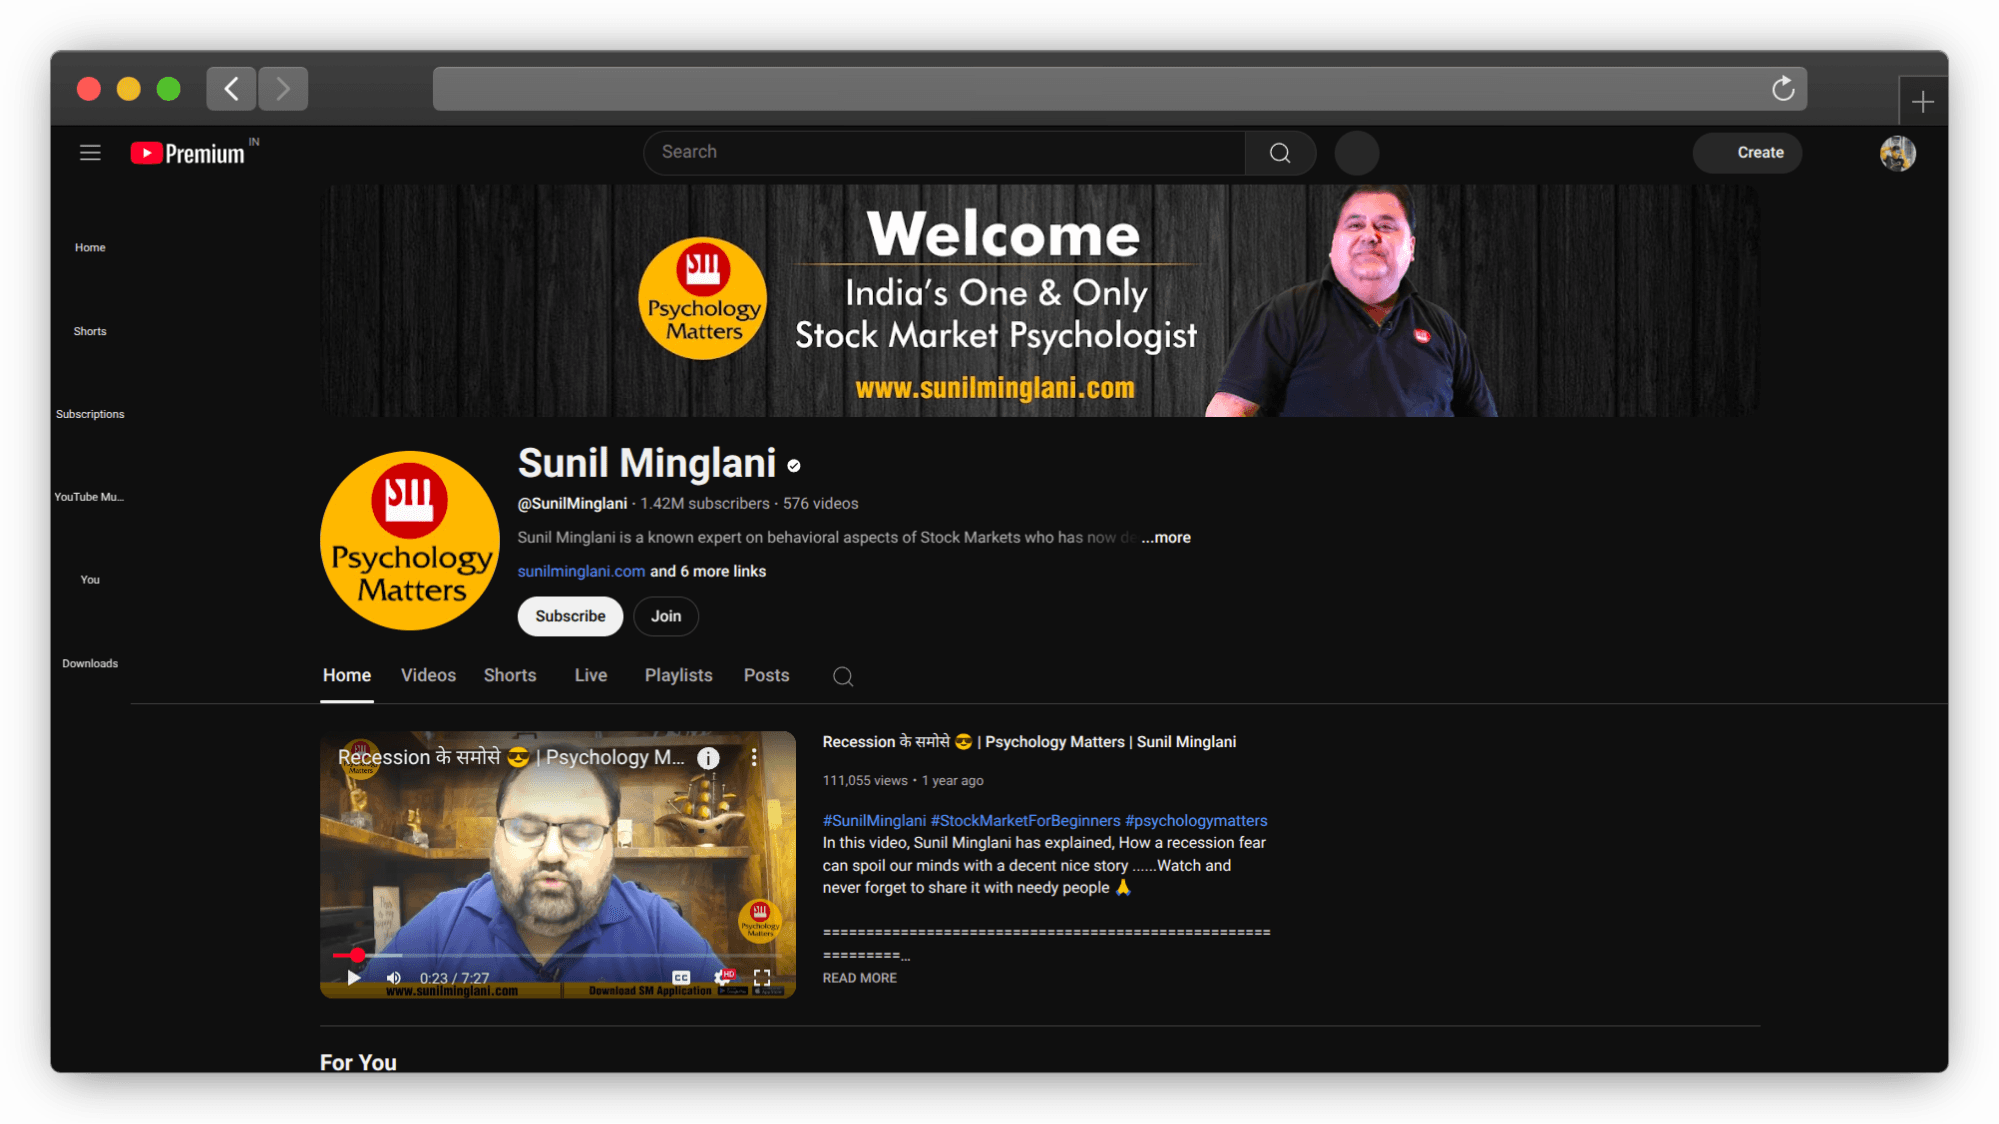
Task: Open the account avatar menu
Action: (x=1897, y=153)
